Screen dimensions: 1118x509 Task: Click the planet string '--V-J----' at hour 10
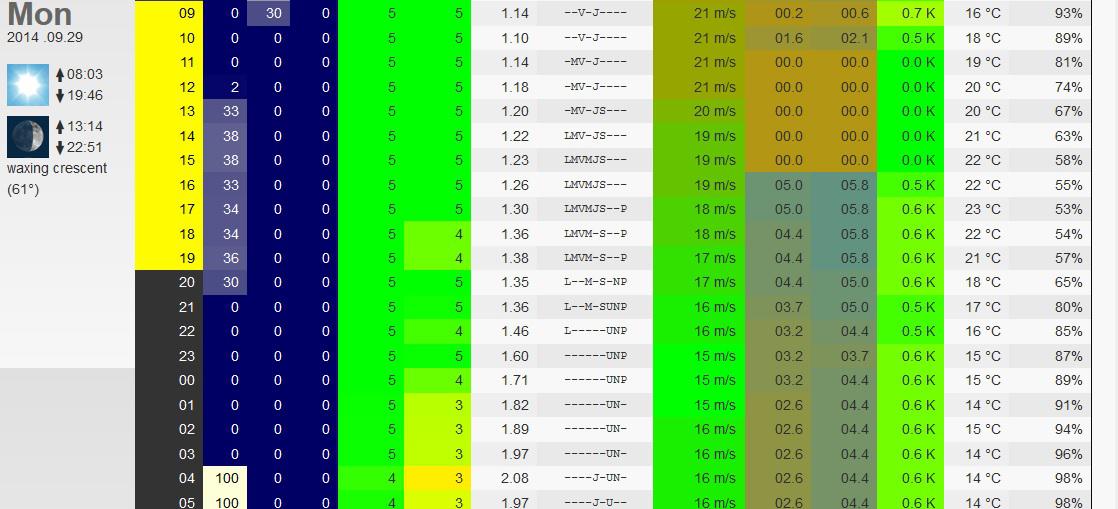[x=595, y=38]
